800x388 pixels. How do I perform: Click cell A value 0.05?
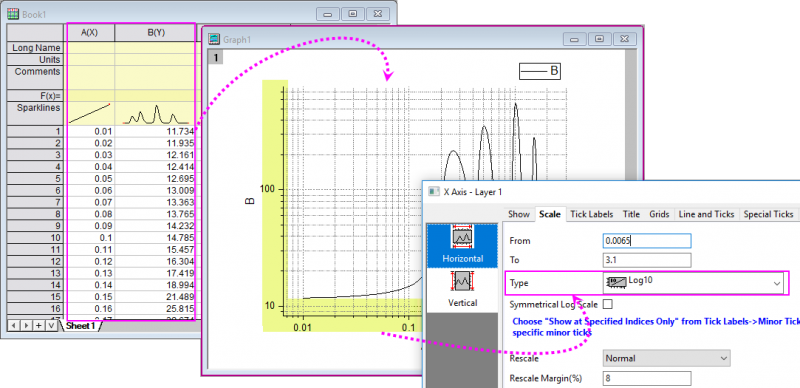[x=89, y=179]
